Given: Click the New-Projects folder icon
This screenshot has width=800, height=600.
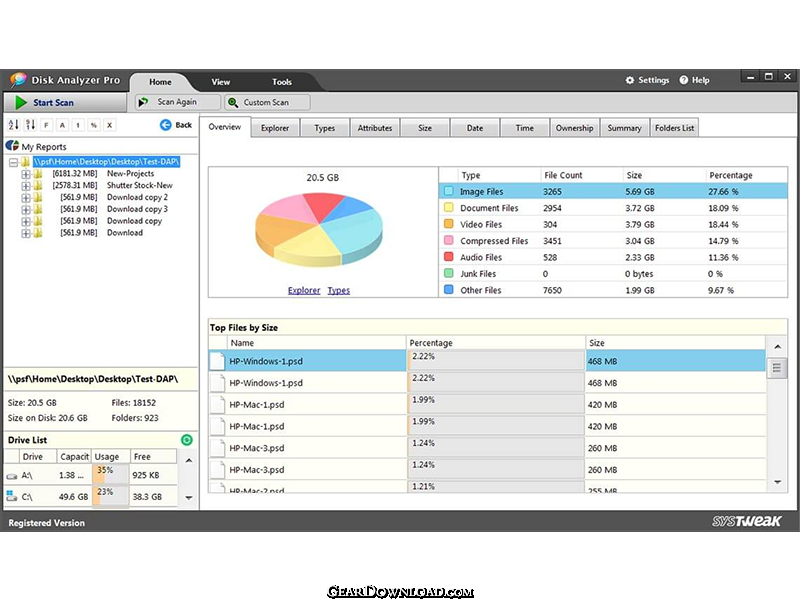Looking at the screenshot, I should [x=38, y=174].
